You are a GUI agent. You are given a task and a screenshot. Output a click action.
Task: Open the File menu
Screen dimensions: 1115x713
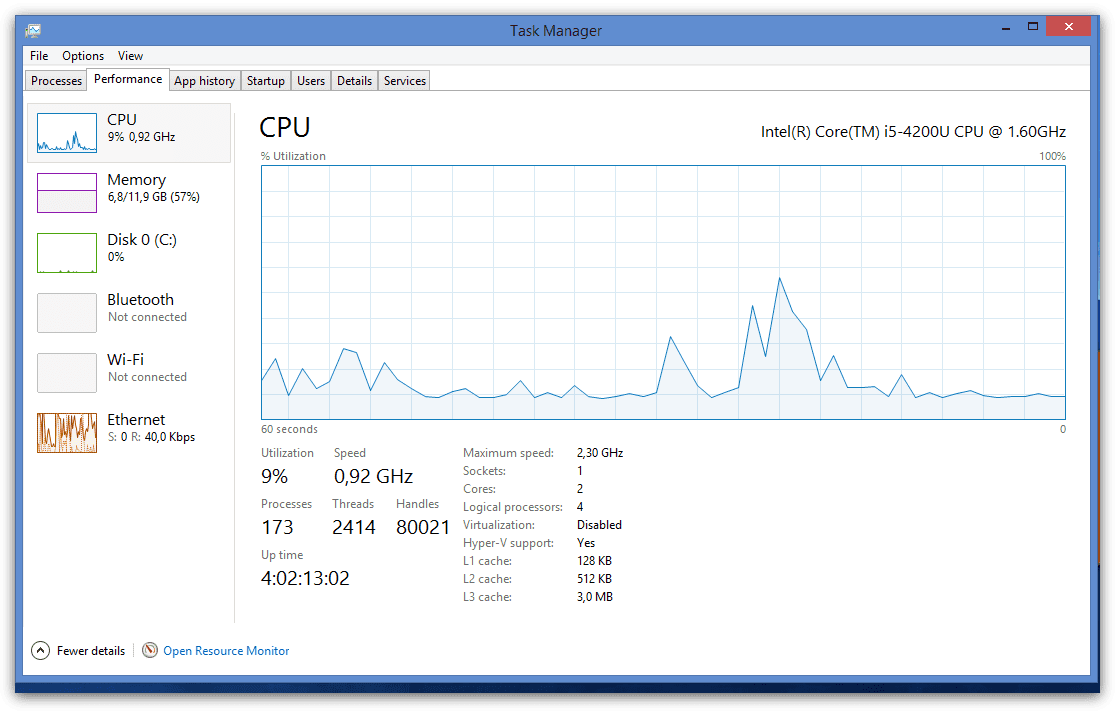point(39,56)
